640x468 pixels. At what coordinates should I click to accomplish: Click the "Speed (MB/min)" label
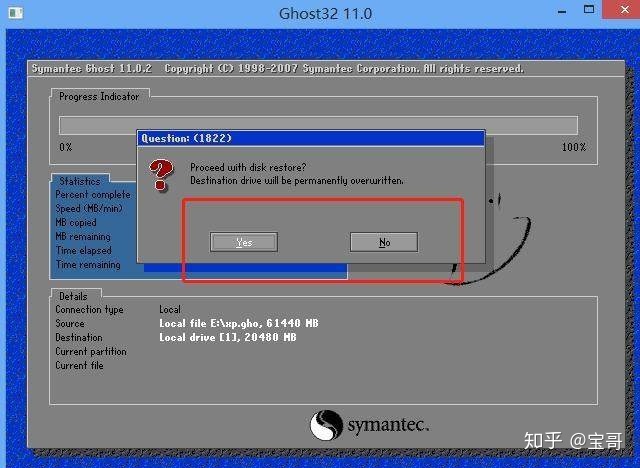point(89,208)
